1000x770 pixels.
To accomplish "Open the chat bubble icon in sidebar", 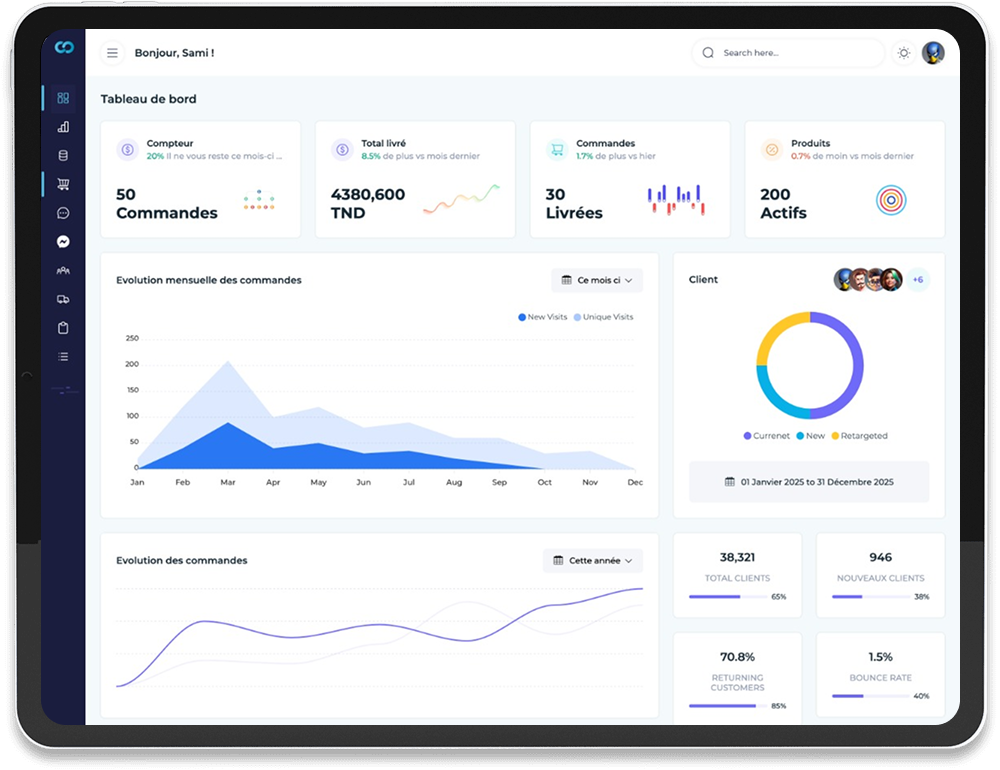I will point(62,213).
